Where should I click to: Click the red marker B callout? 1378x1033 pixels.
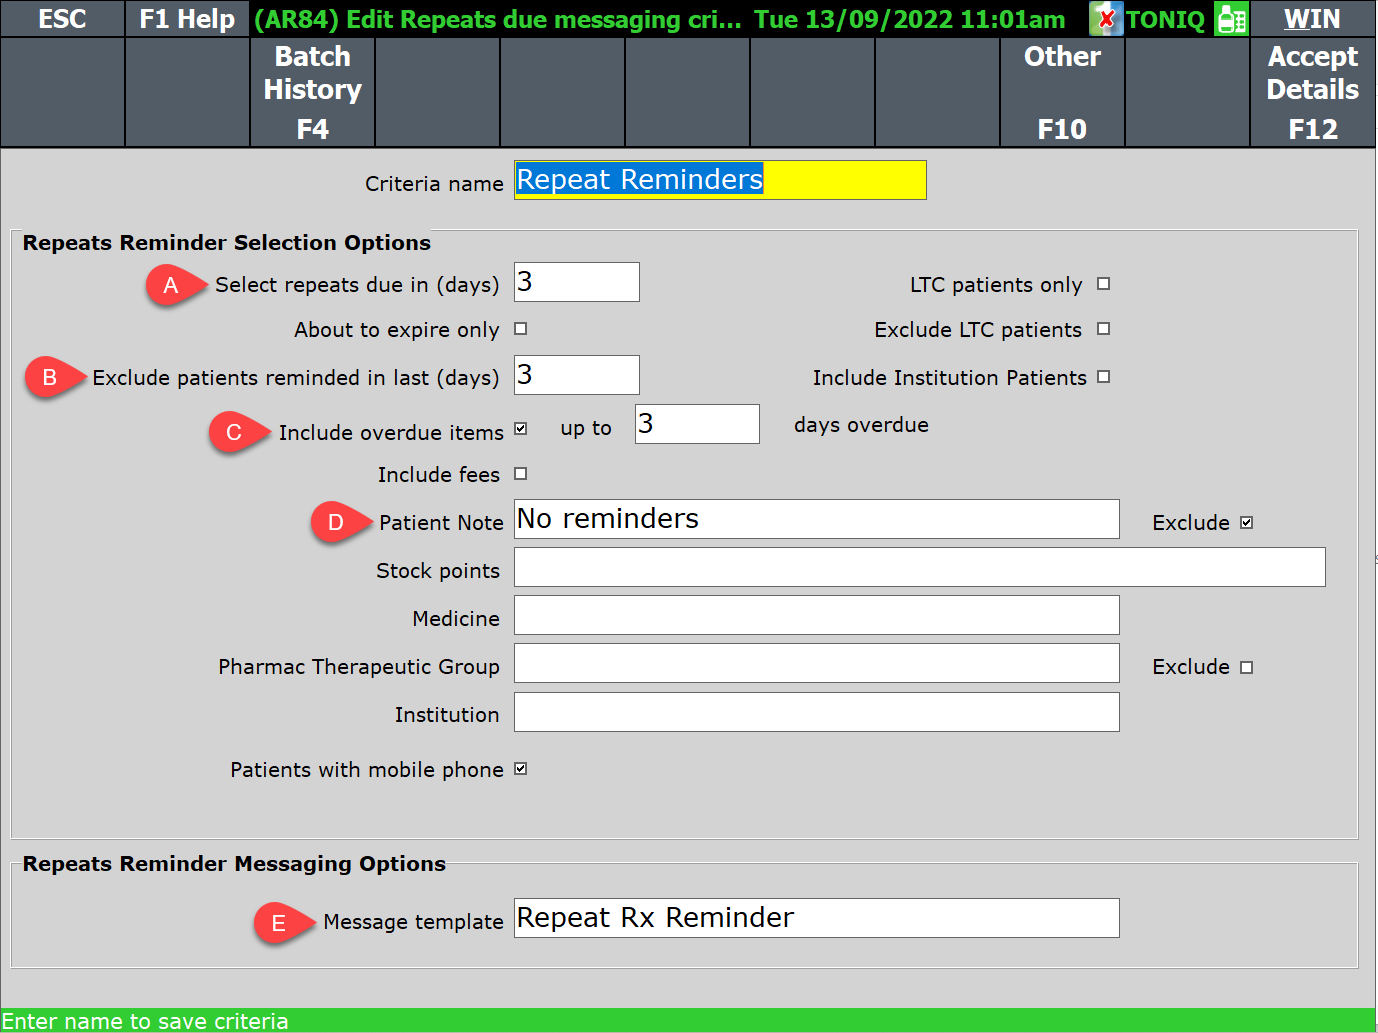point(50,378)
